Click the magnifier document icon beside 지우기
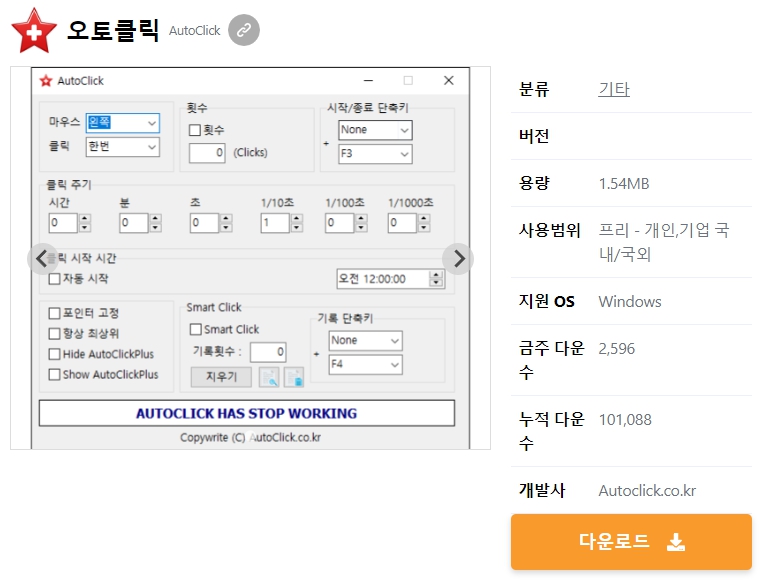Screen dimensions: 764x580 269,377
